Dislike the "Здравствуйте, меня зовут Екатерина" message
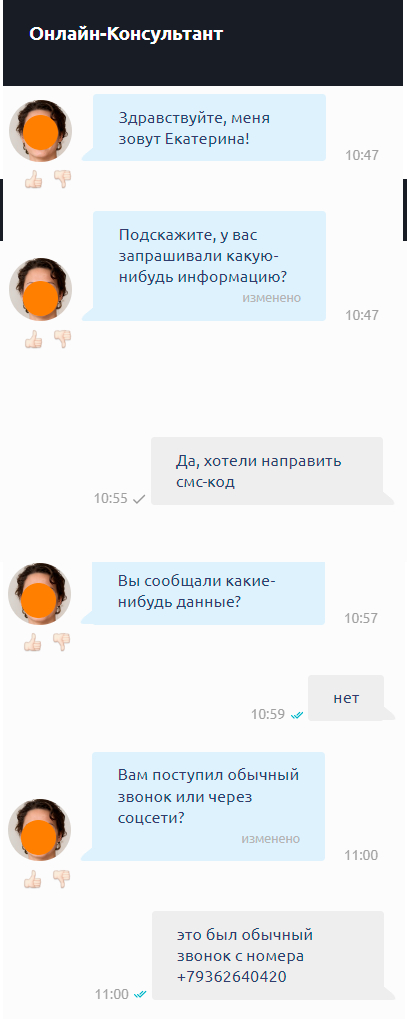This screenshot has width=407, height=1019. point(62,179)
